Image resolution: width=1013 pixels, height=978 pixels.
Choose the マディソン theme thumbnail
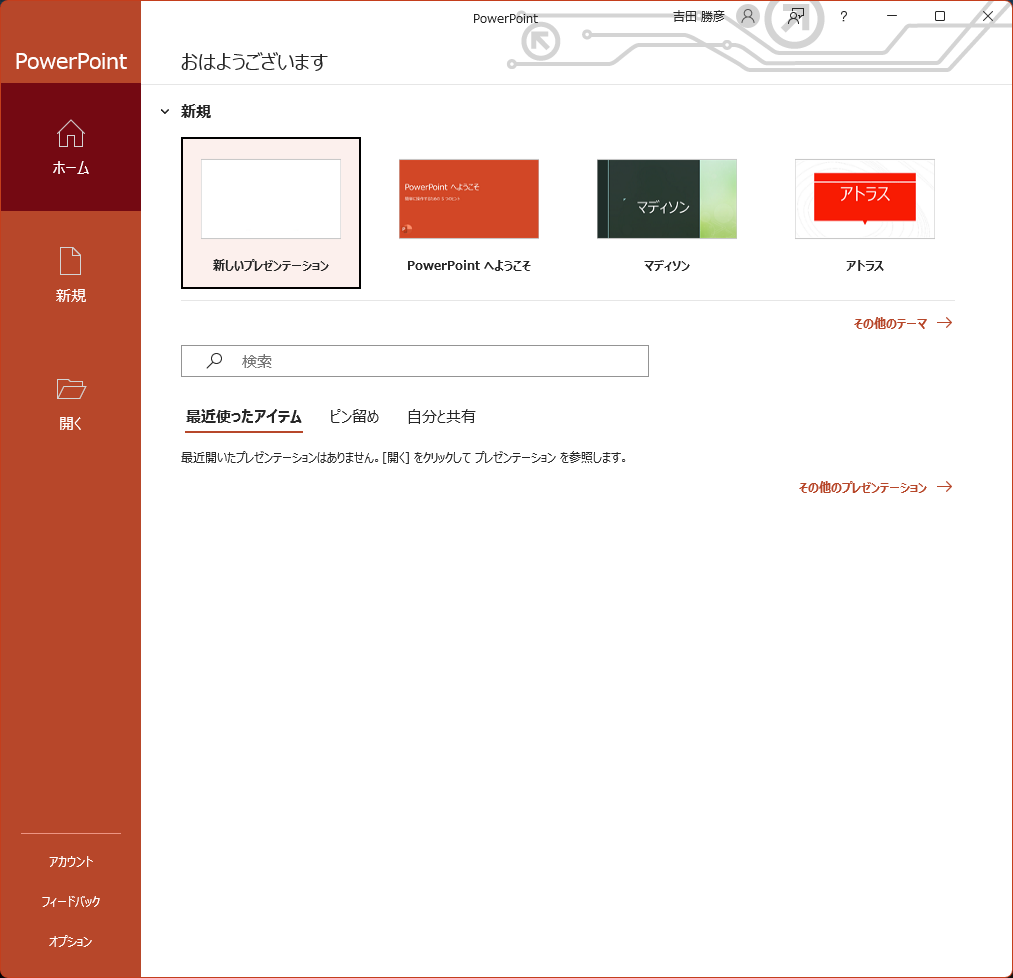pyautogui.click(x=667, y=199)
